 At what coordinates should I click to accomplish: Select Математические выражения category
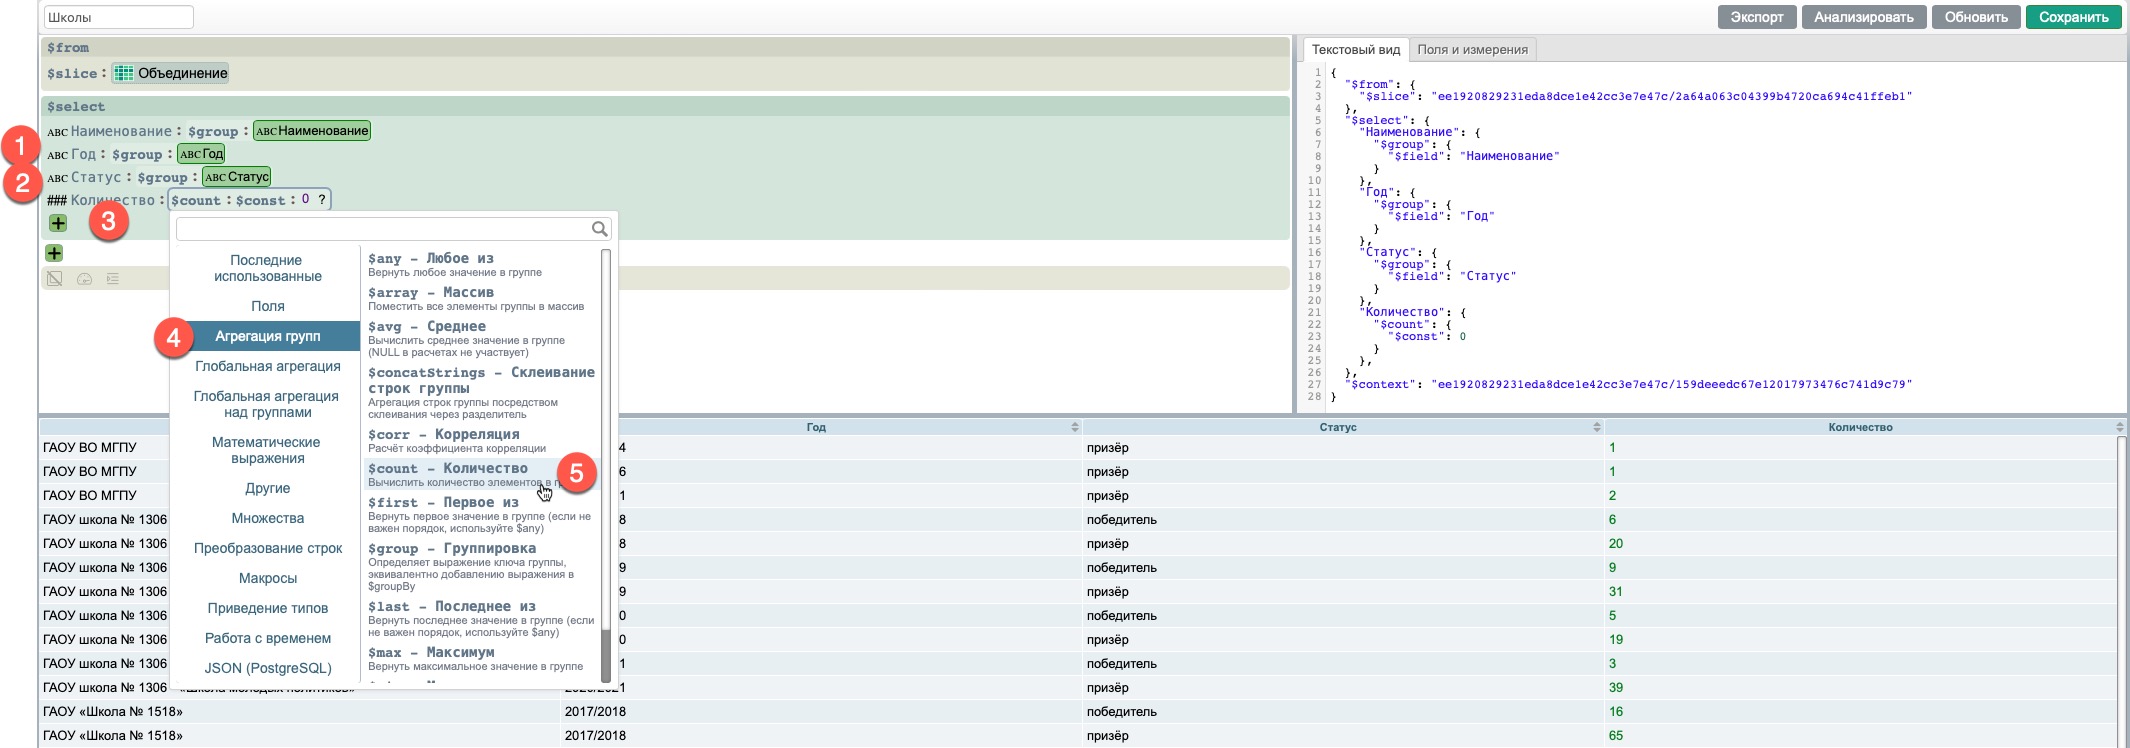pyautogui.click(x=267, y=450)
